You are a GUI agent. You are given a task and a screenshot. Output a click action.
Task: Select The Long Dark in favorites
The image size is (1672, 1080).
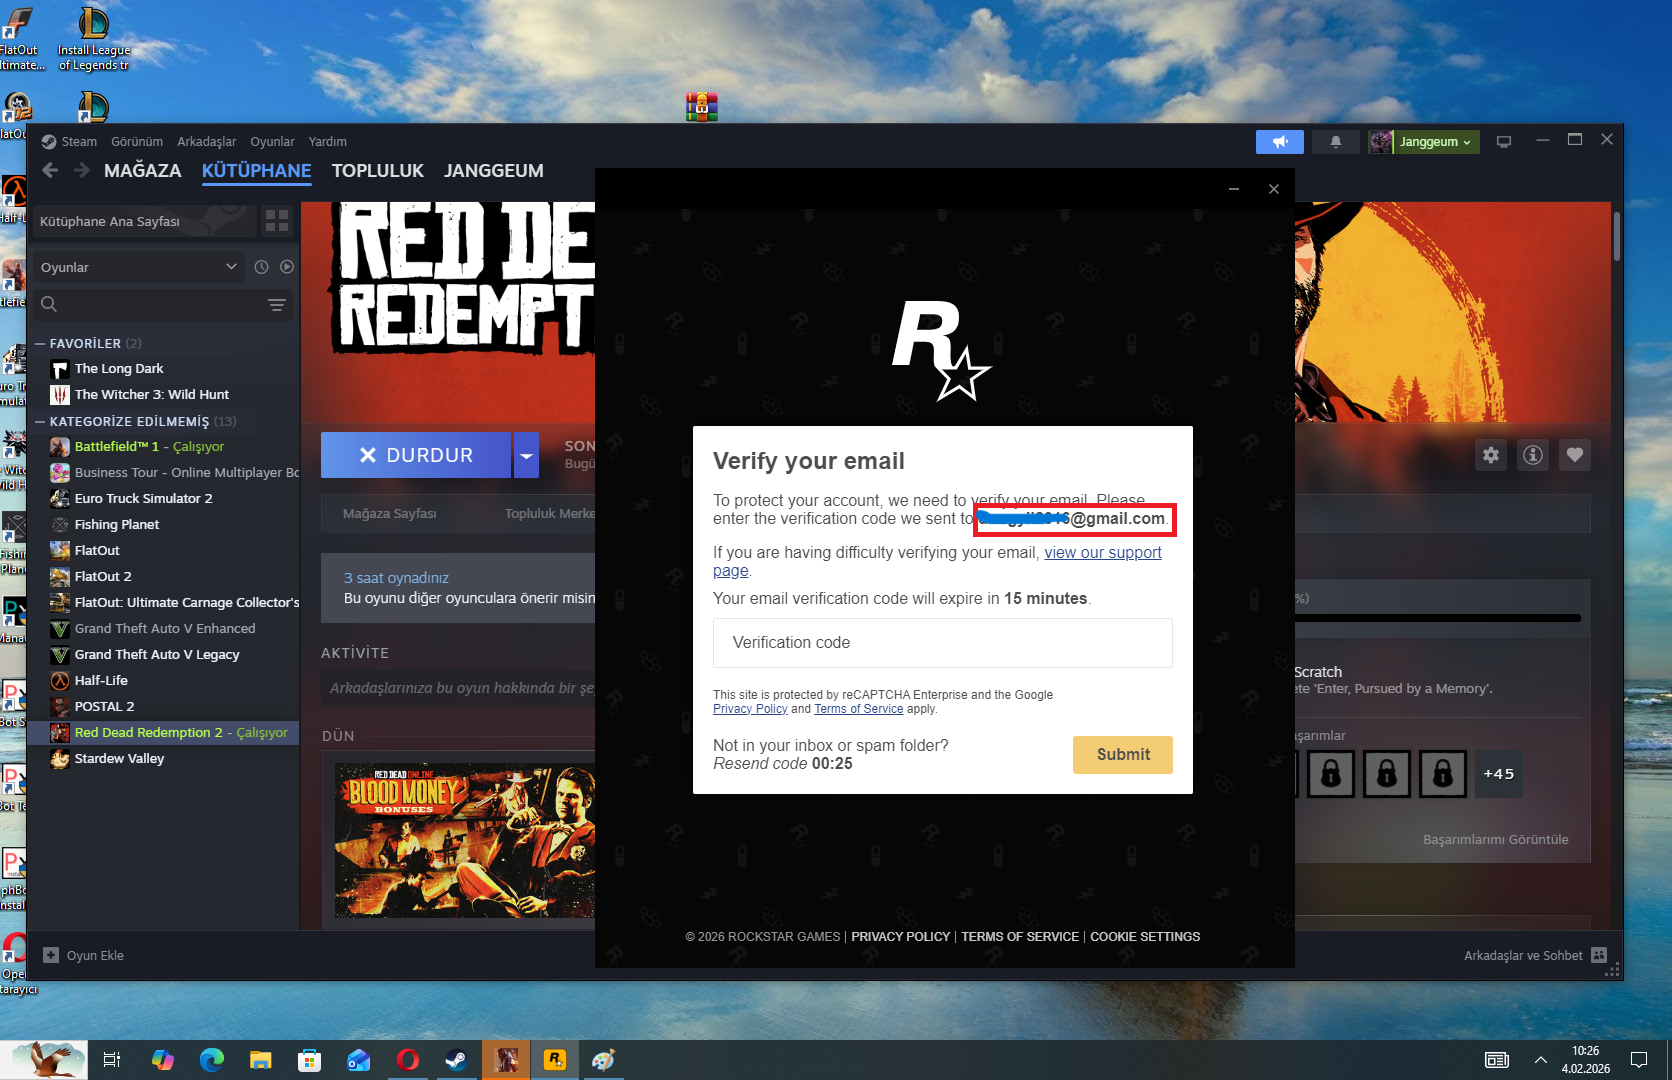pos(119,369)
